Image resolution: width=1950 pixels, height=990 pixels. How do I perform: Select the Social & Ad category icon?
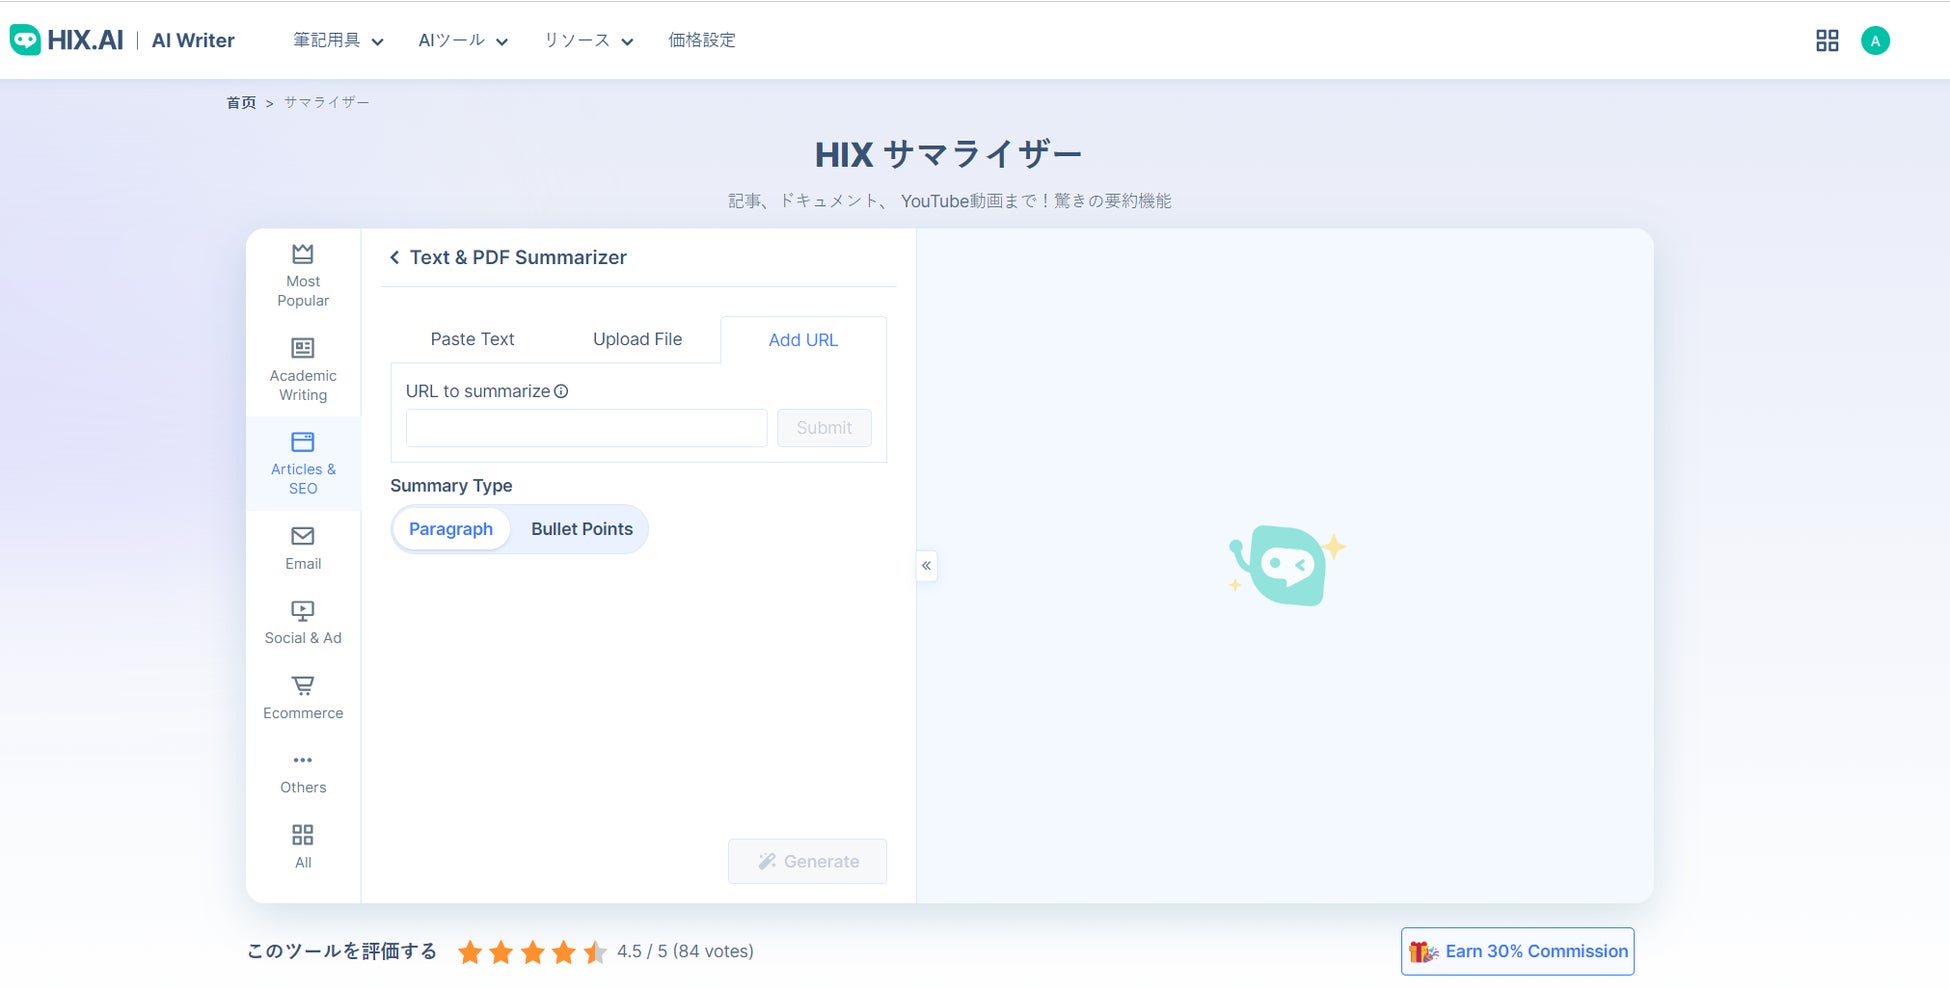click(x=303, y=610)
